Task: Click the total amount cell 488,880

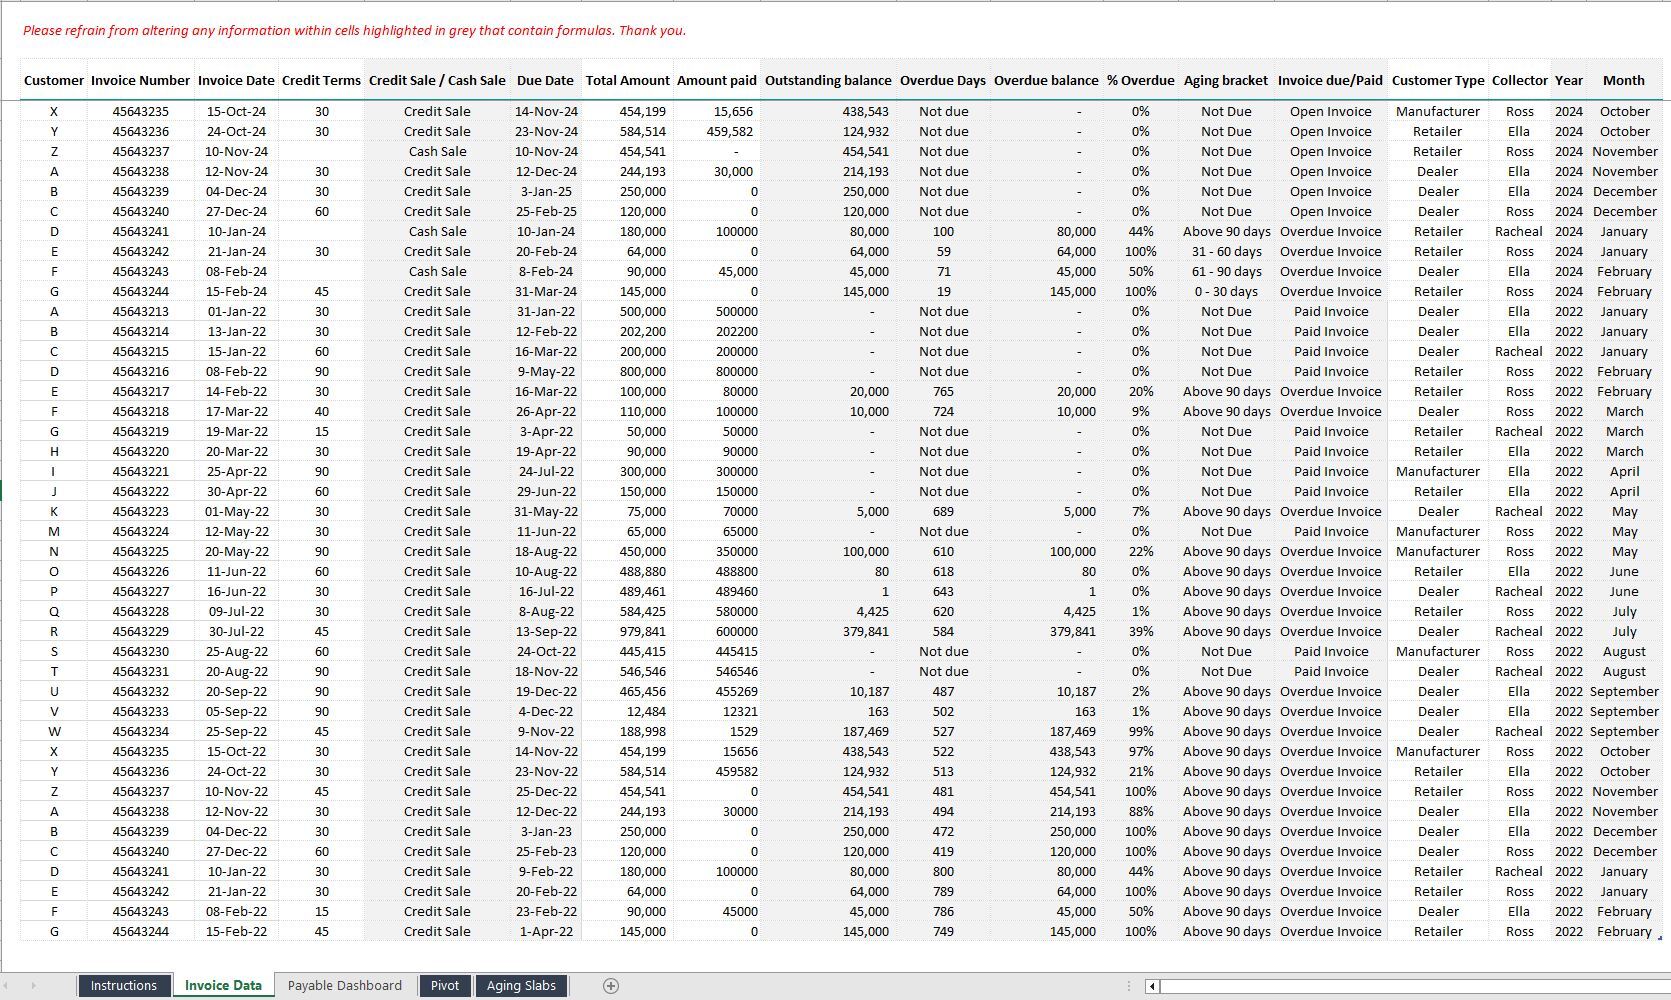Action: tap(628, 571)
